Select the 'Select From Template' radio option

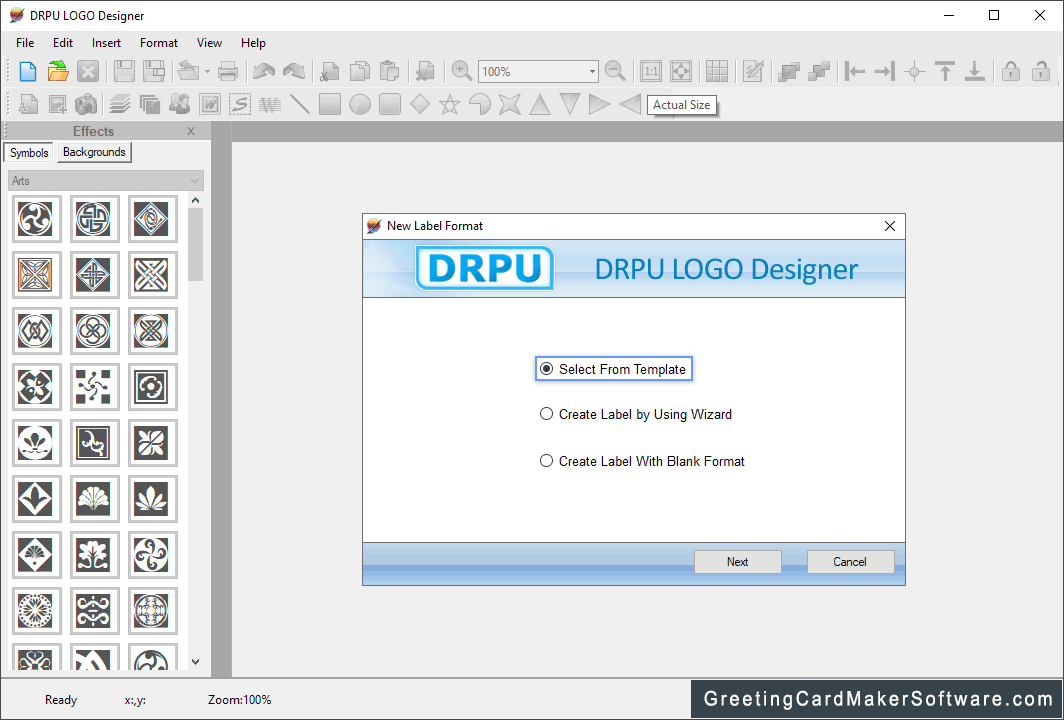pyautogui.click(x=613, y=369)
